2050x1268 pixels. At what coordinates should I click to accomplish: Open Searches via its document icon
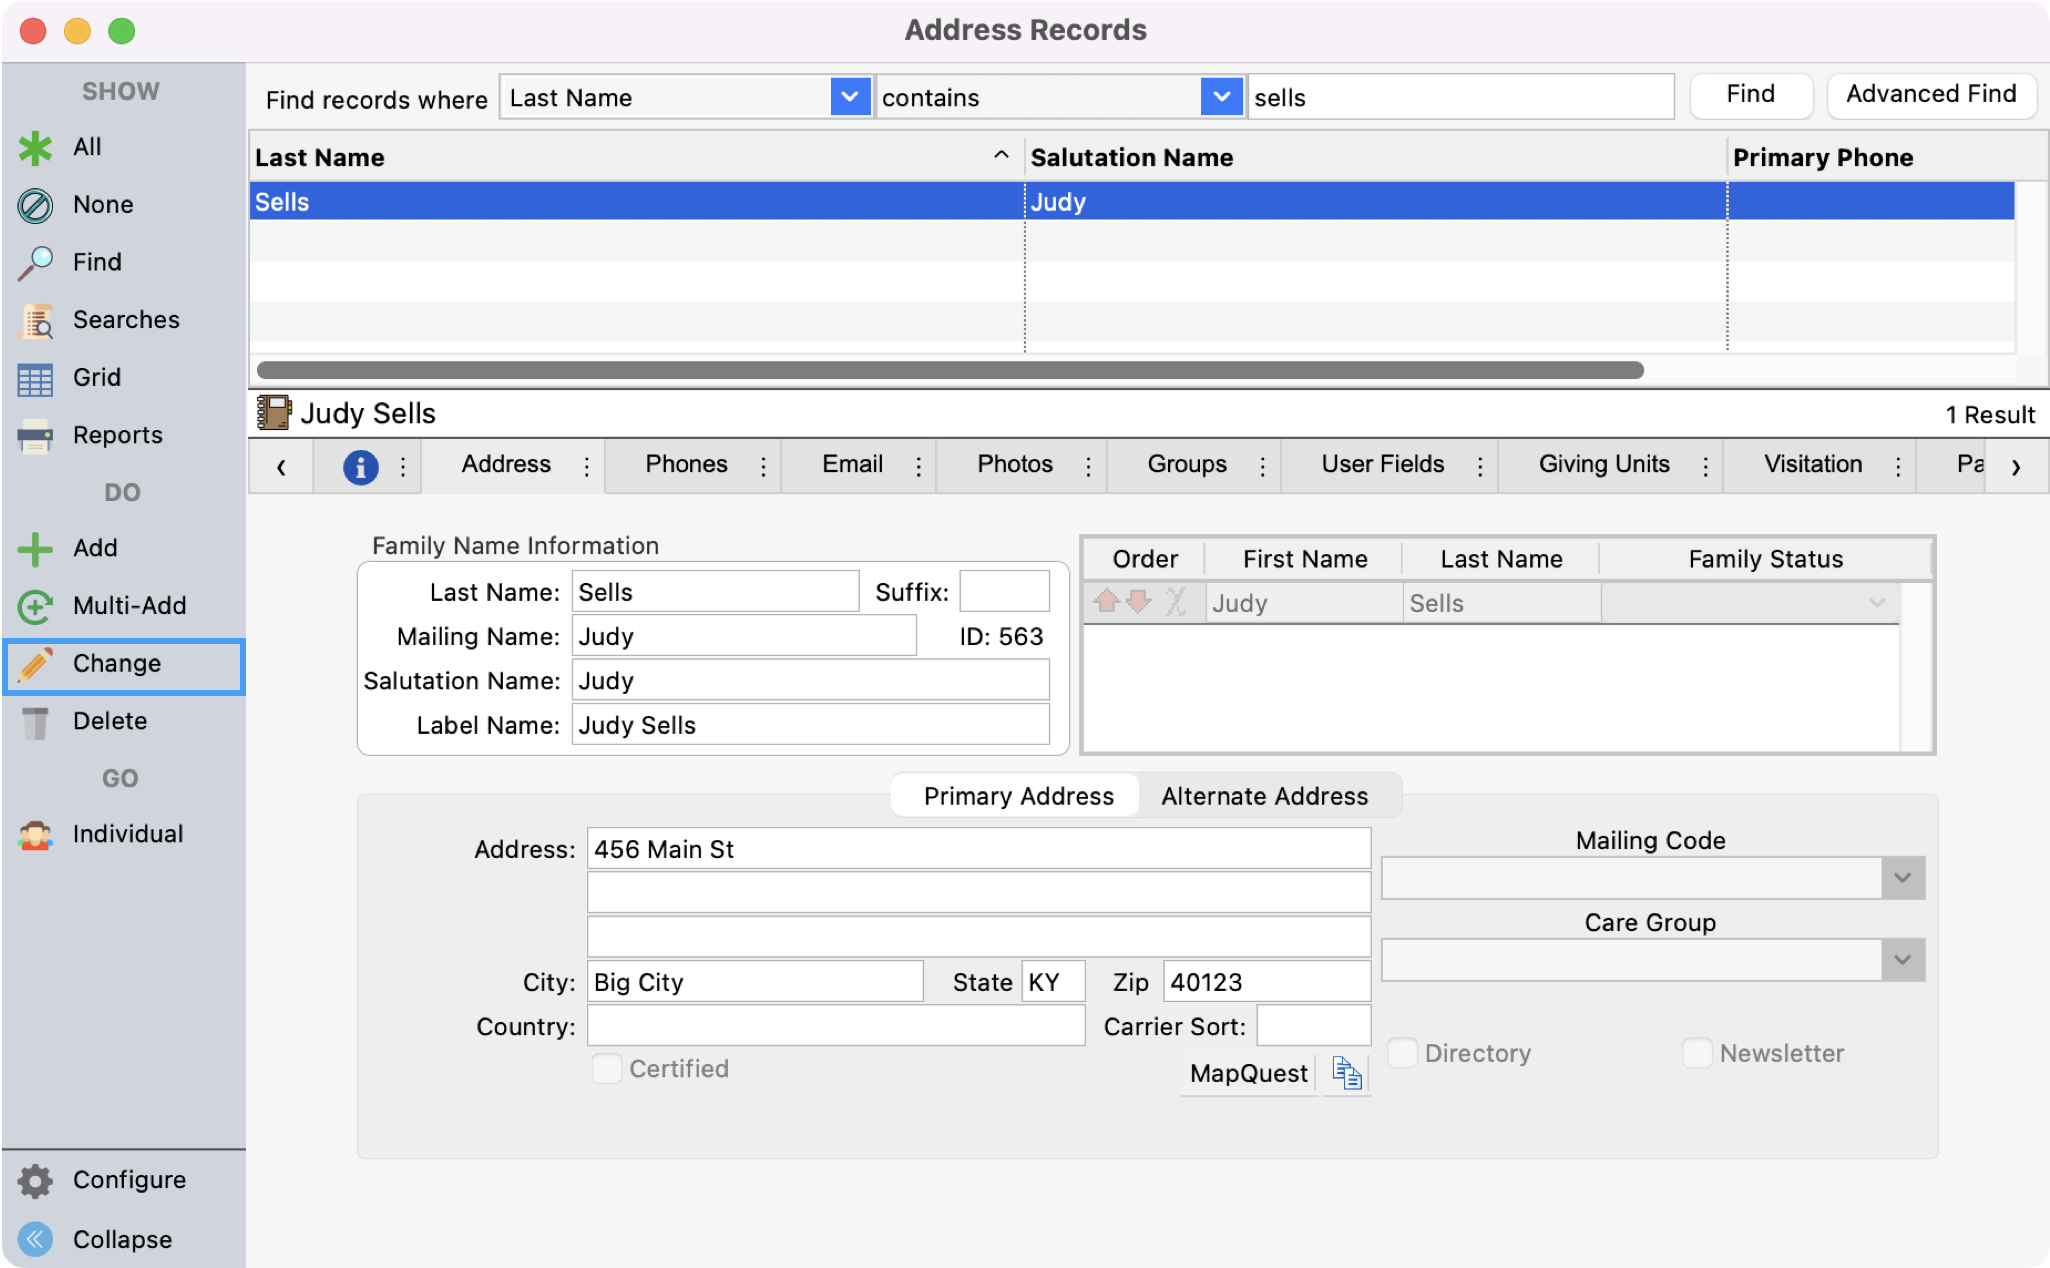[x=37, y=322]
